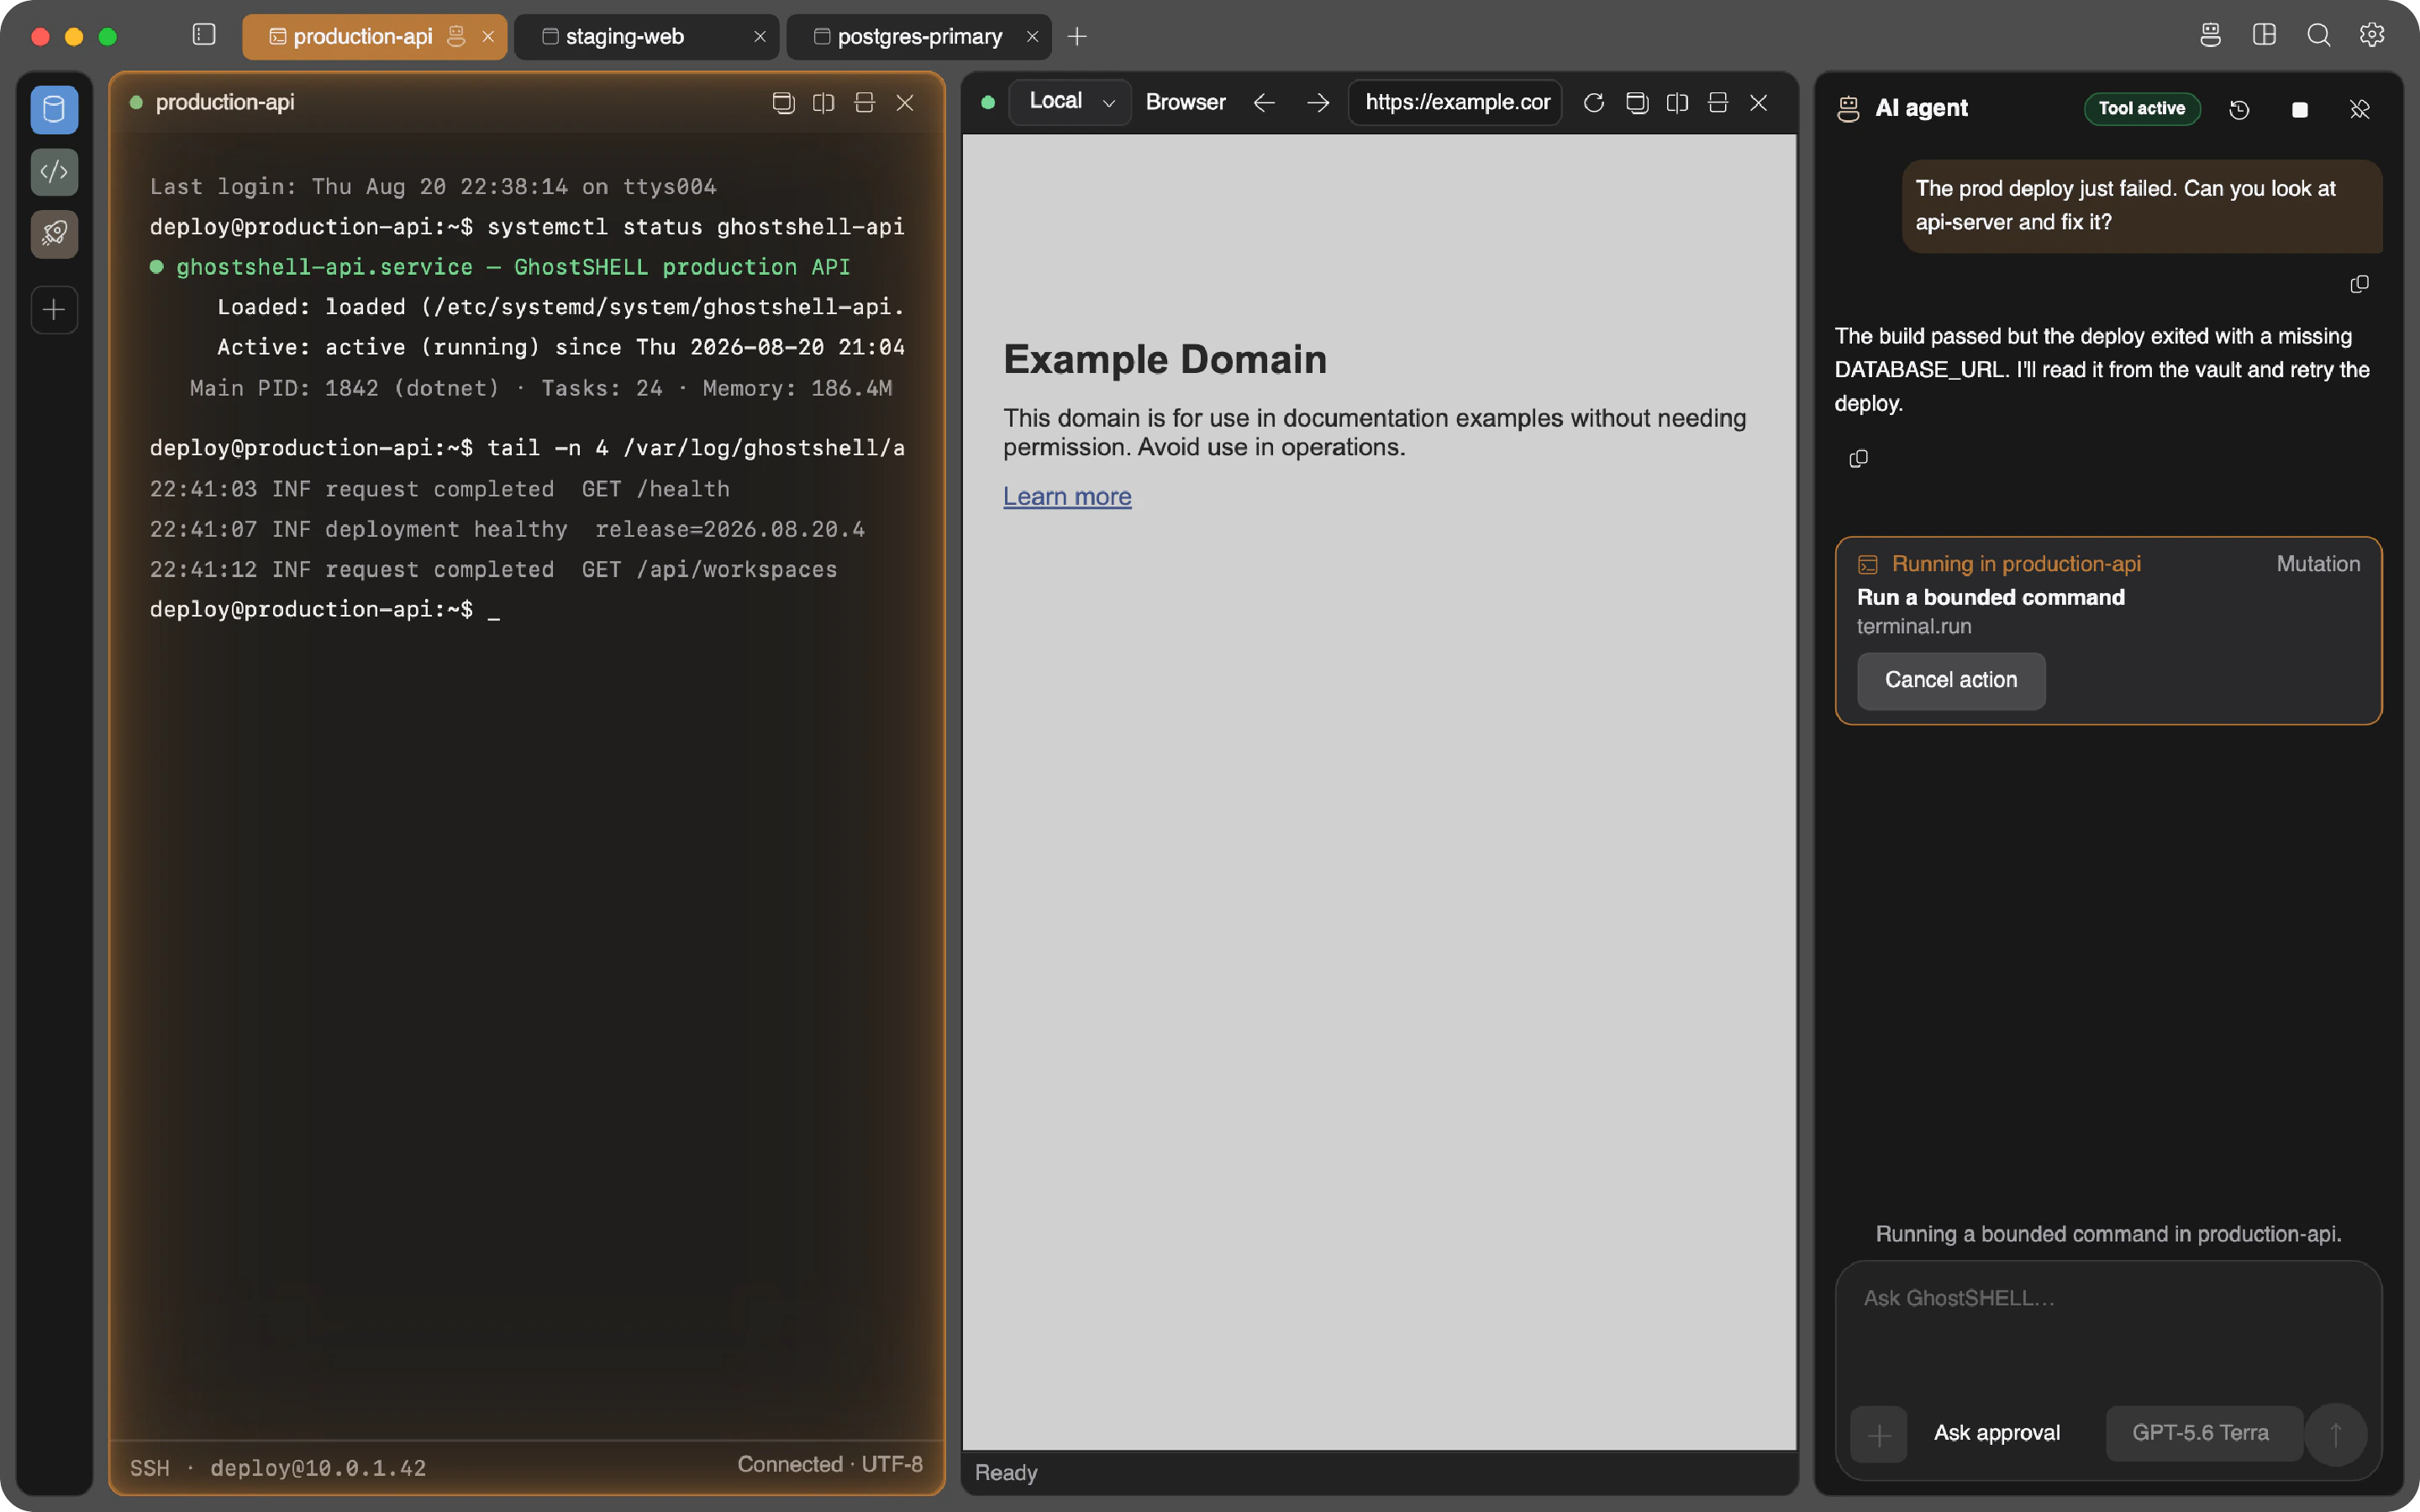Click the plus button in left sidebar

pos(54,310)
